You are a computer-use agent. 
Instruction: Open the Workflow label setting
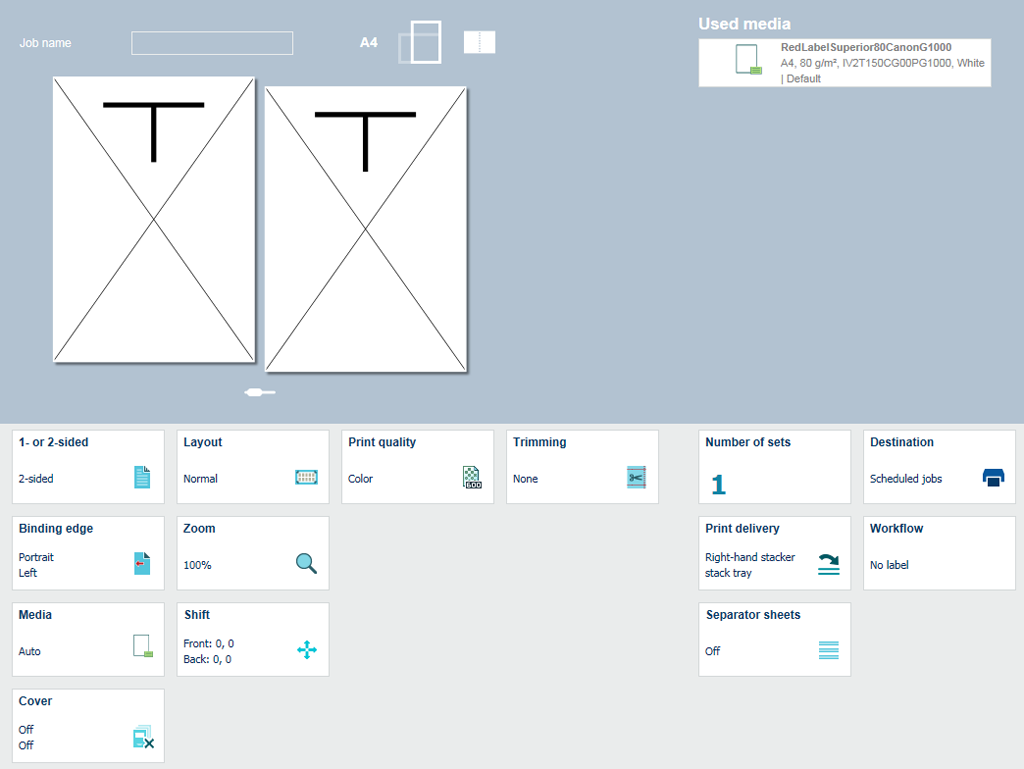938,553
